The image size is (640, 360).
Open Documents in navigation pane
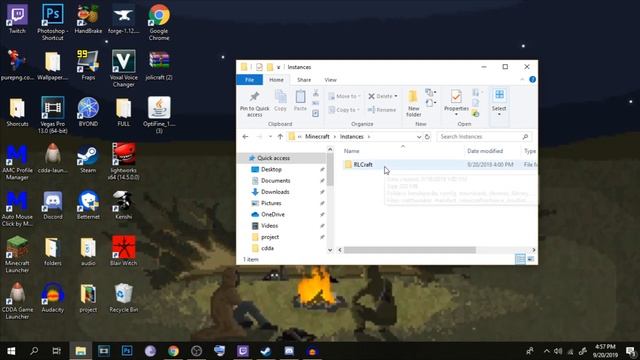tap(276, 180)
